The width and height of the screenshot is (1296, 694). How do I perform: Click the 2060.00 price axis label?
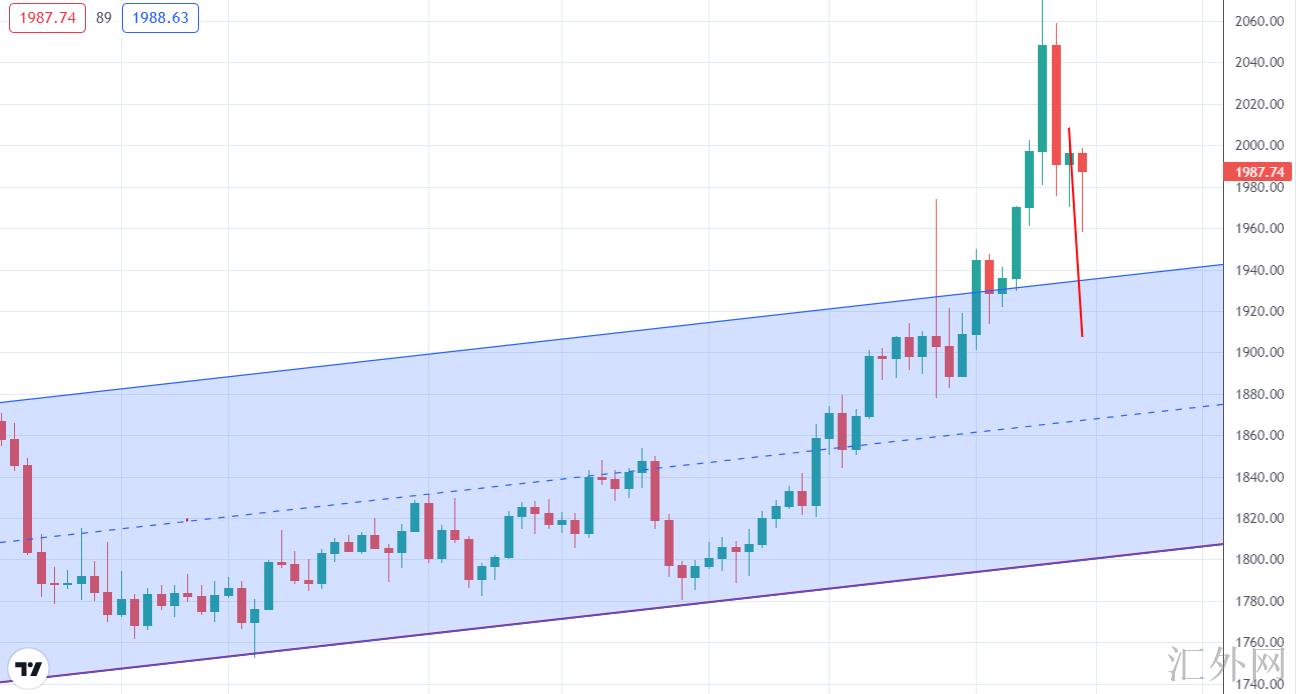point(1258,21)
